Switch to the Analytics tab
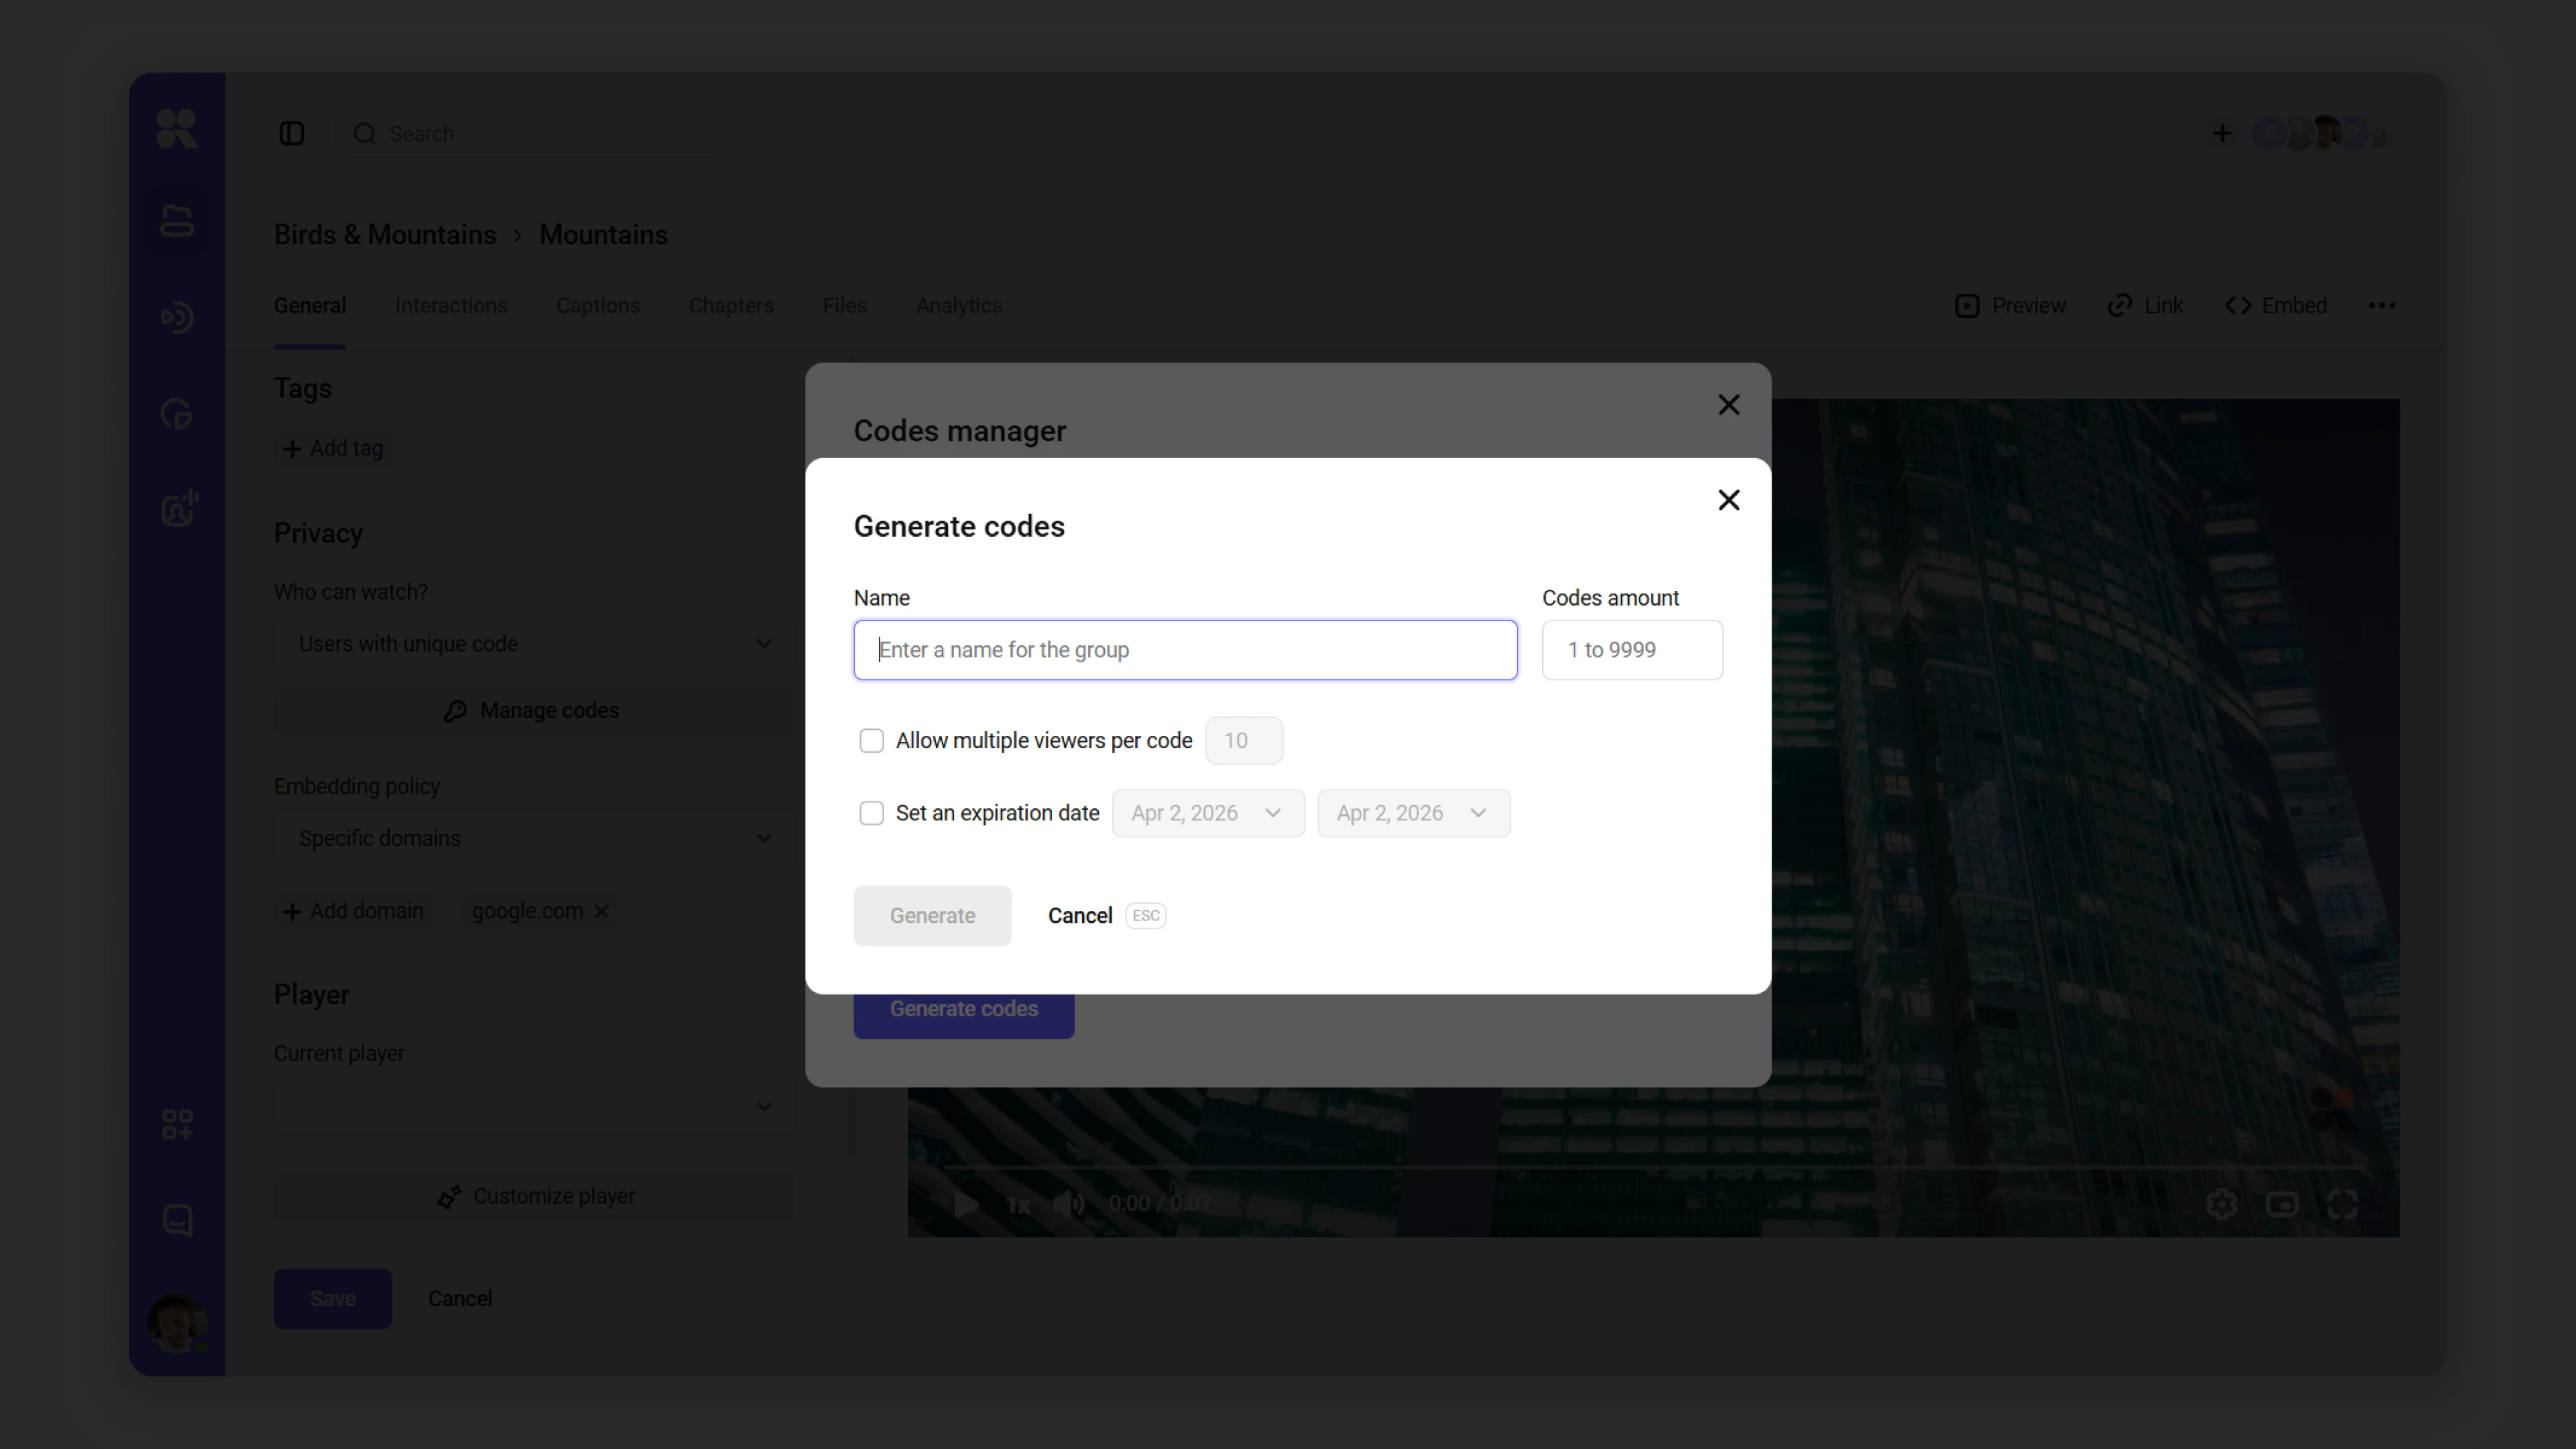The image size is (2576, 1449). [959, 306]
